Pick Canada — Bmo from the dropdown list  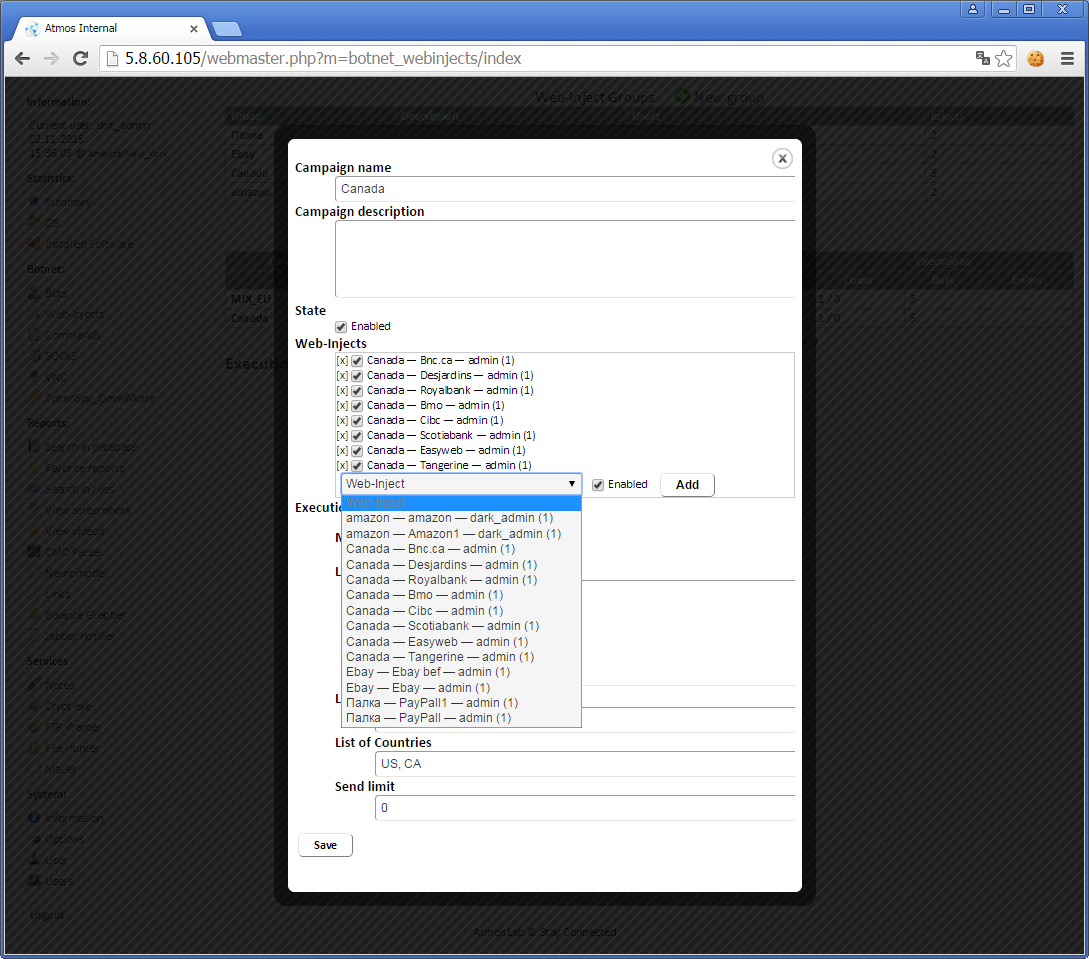(x=461, y=595)
